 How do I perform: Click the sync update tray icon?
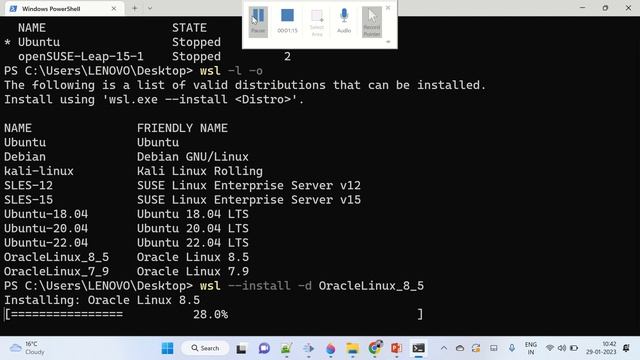pos(476,348)
